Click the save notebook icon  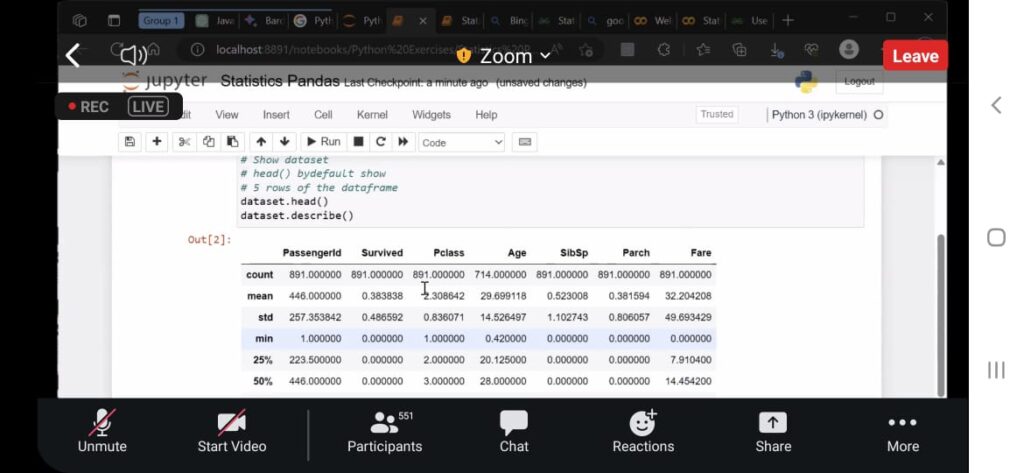(x=130, y=142)
